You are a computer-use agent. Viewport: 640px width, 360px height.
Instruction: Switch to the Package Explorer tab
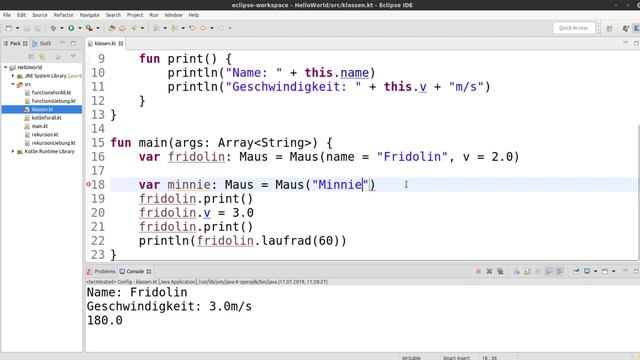pyautogui.click(x=15, y=43)
